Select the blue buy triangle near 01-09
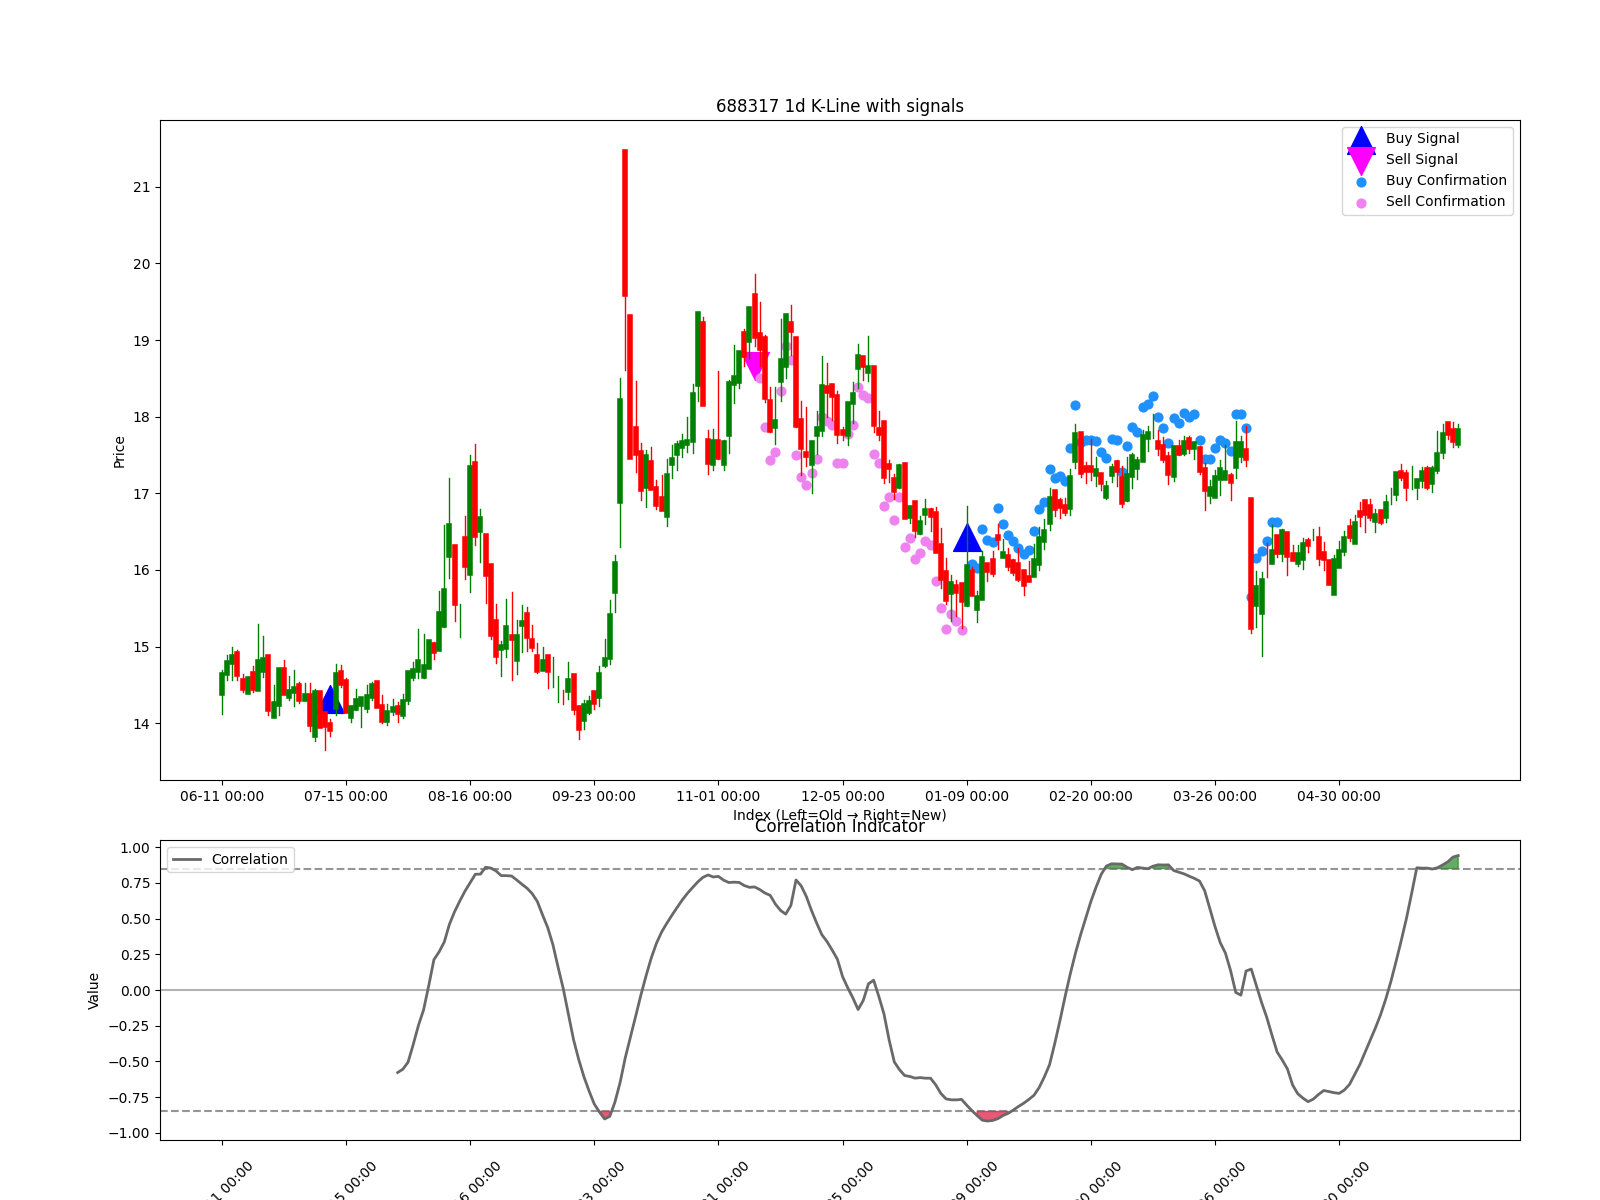The height and width of the screenshot is (1200, 1600). click(968, 538)
